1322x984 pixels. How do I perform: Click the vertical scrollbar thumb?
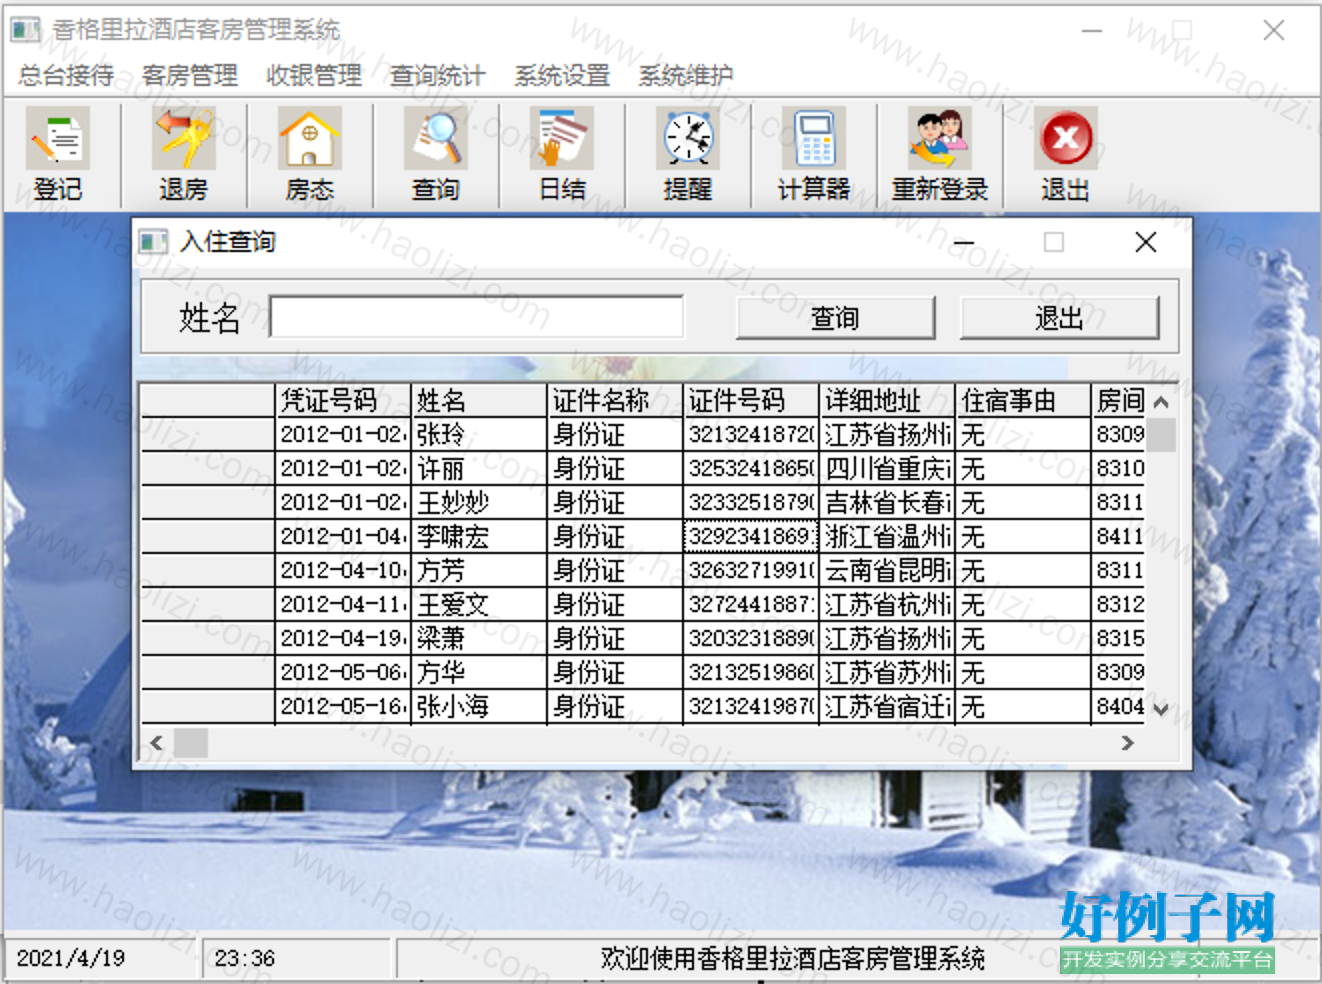pyautogui.click(x=1161, y=435)
